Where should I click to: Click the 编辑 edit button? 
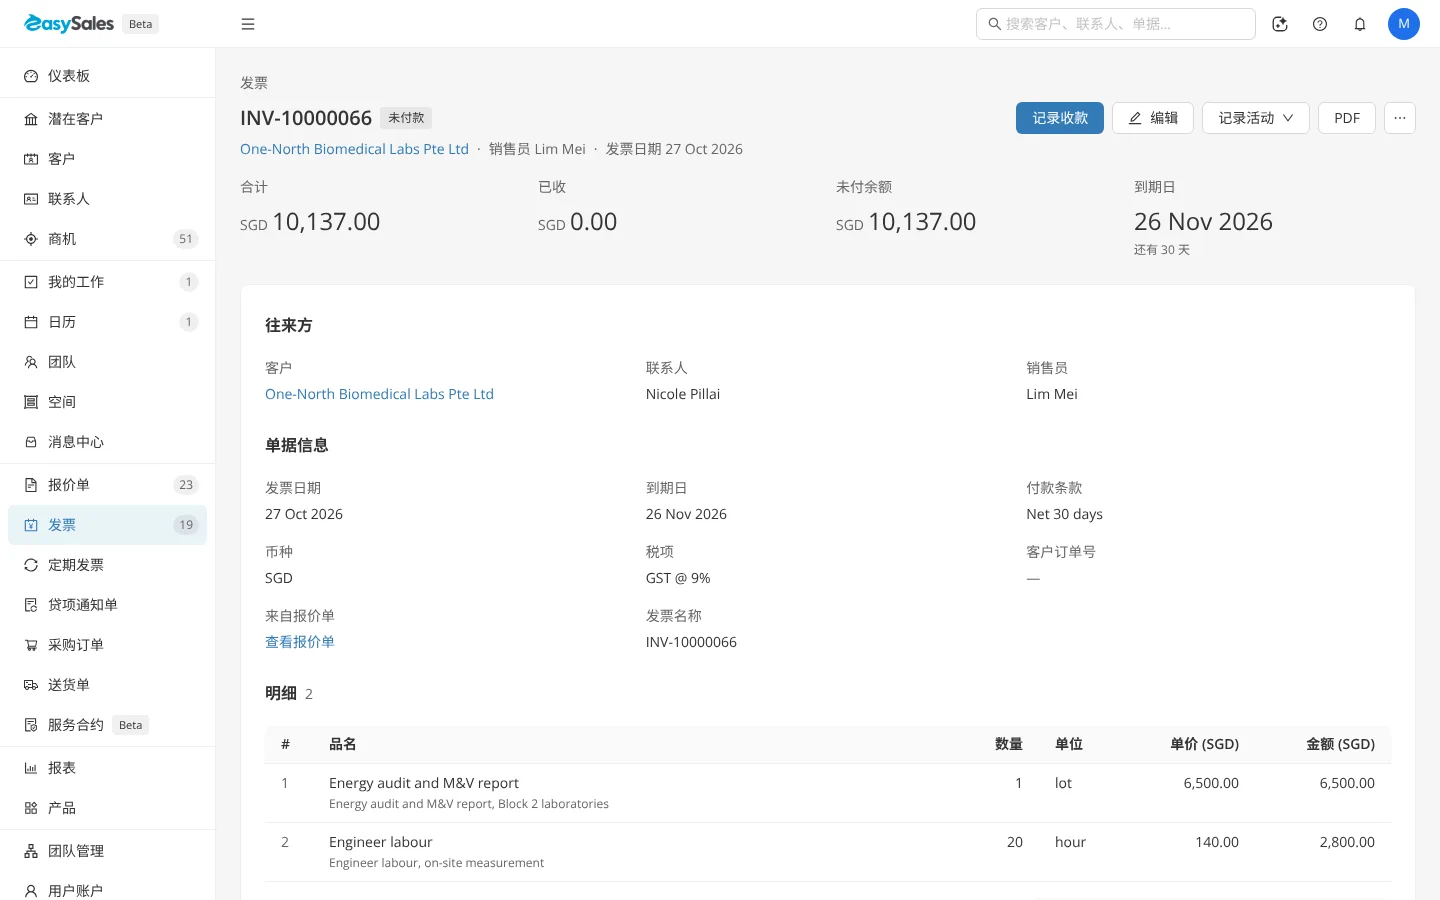point(1153,118)
